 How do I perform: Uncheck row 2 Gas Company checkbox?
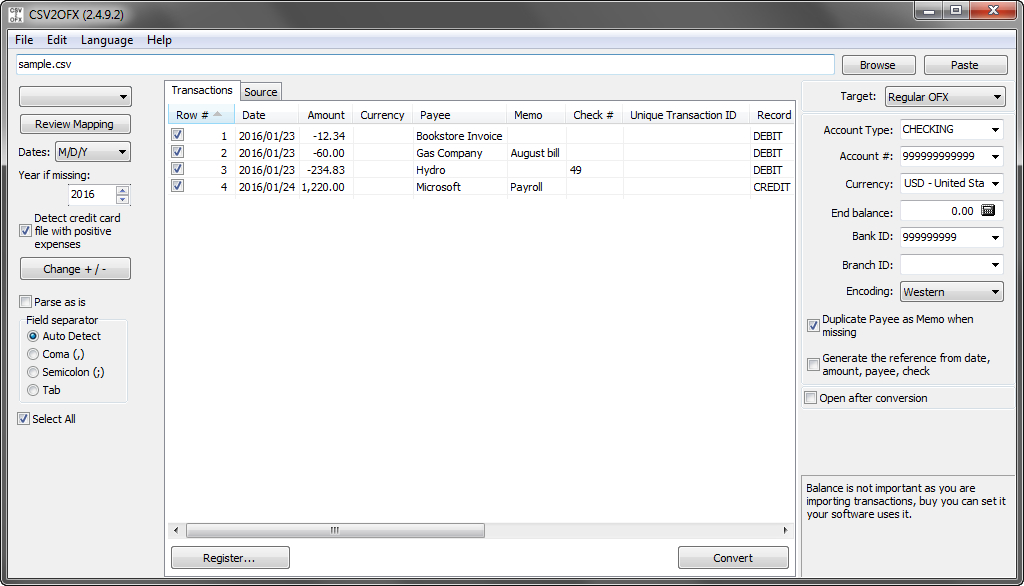tap(177, 152)
